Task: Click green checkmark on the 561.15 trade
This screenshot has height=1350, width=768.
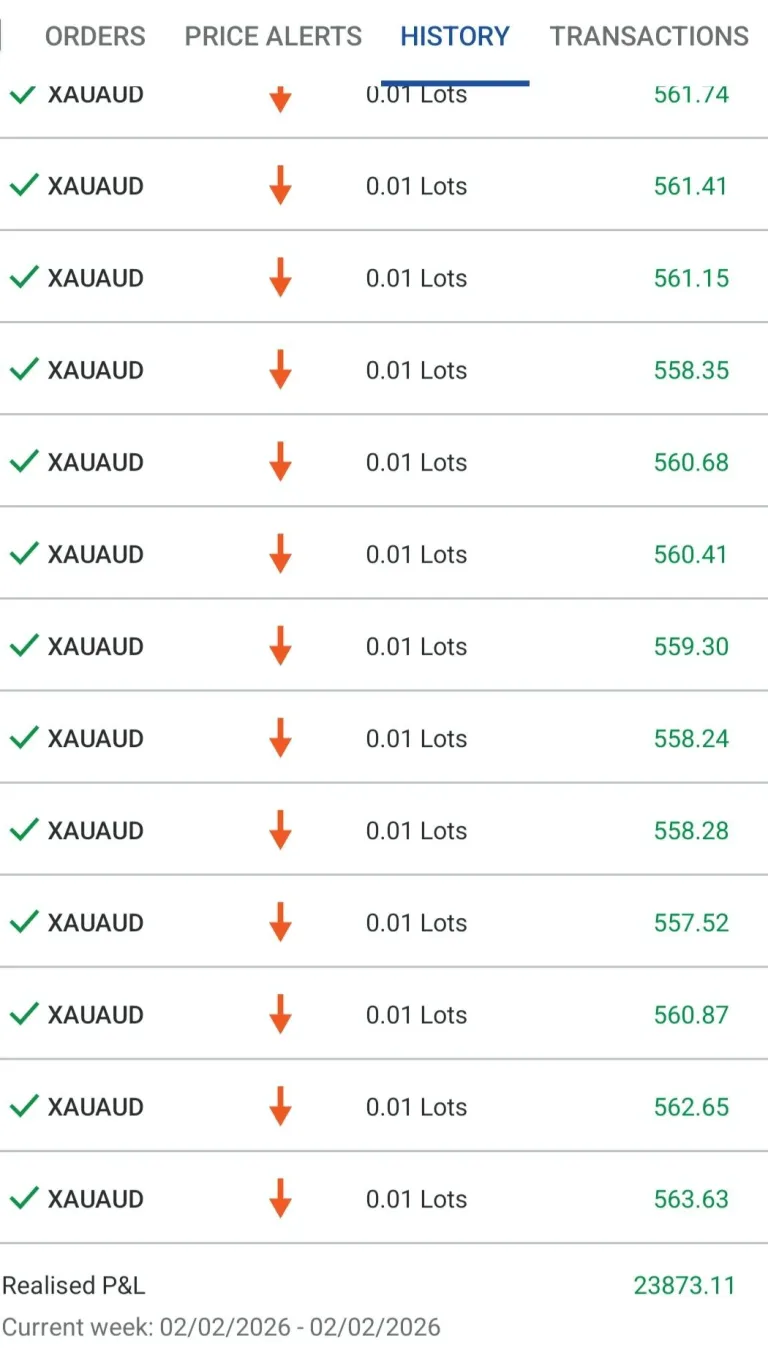Action: pyautogui.click(x=23, y=278)
